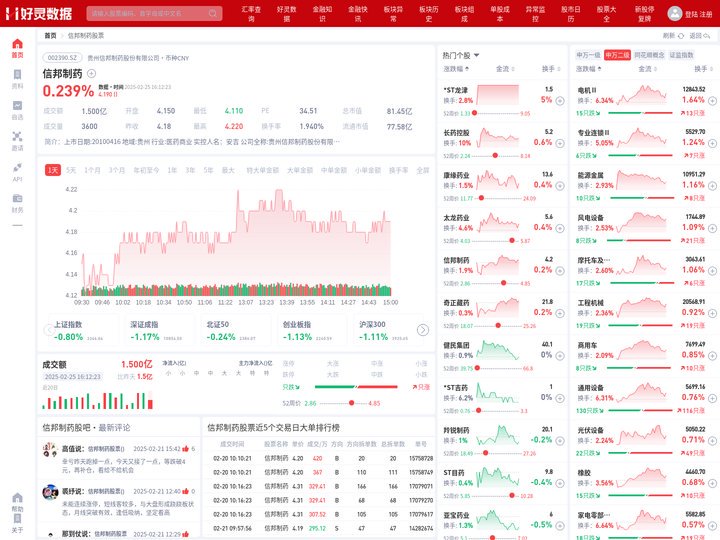This screenshot has height=540, width=720.
Task: Sort hot stocks by 涨跌幅
Action: pyautogui.click(x=456, y=69)
